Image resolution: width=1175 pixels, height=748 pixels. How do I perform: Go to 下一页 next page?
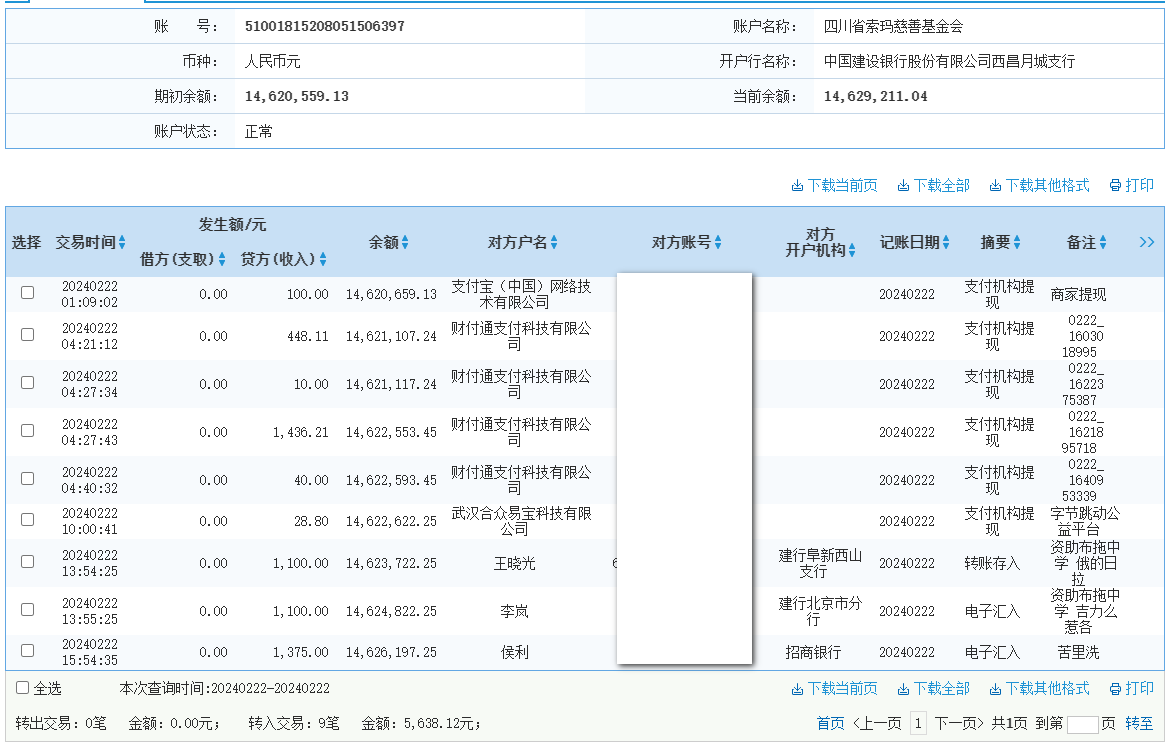coord(958,723)
